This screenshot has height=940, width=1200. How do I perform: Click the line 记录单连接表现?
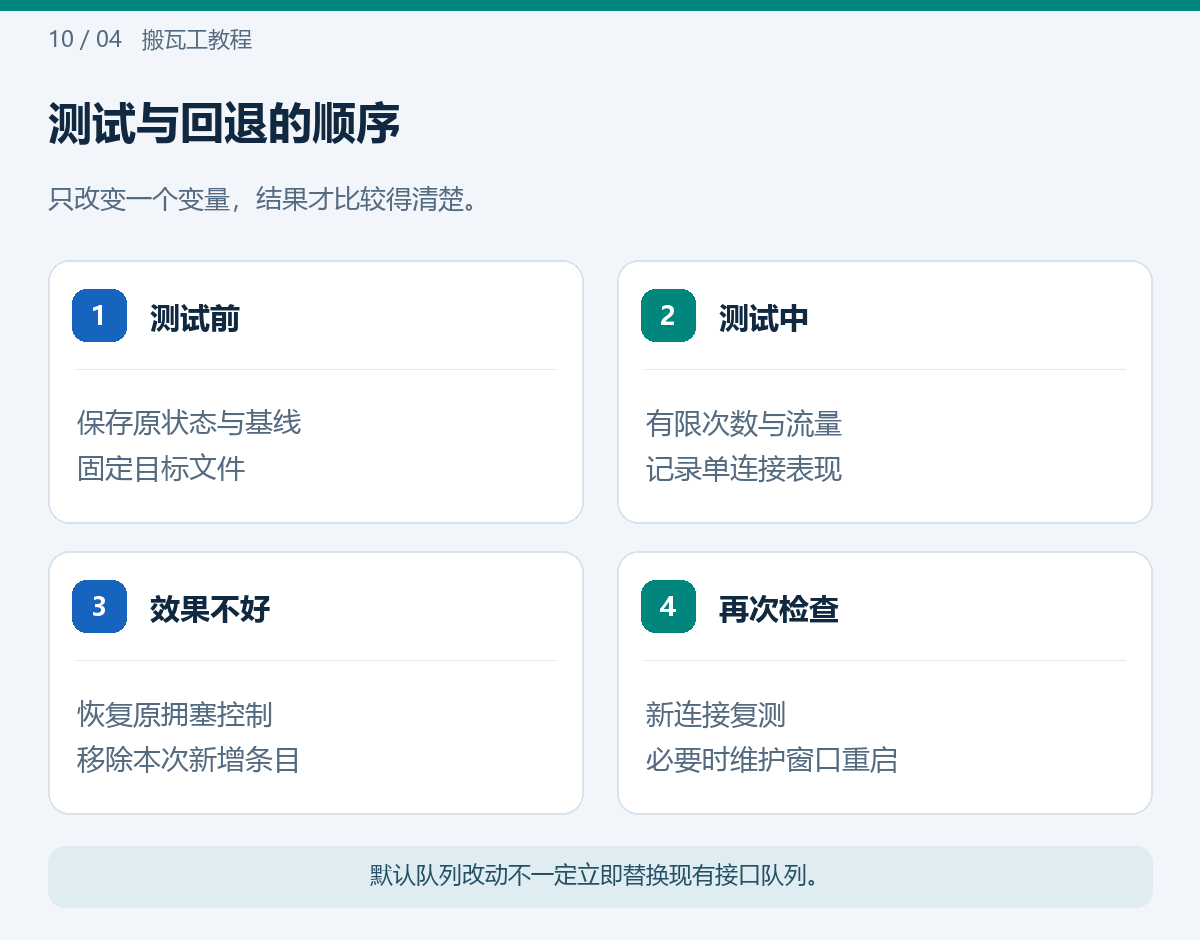coord(744,469)
